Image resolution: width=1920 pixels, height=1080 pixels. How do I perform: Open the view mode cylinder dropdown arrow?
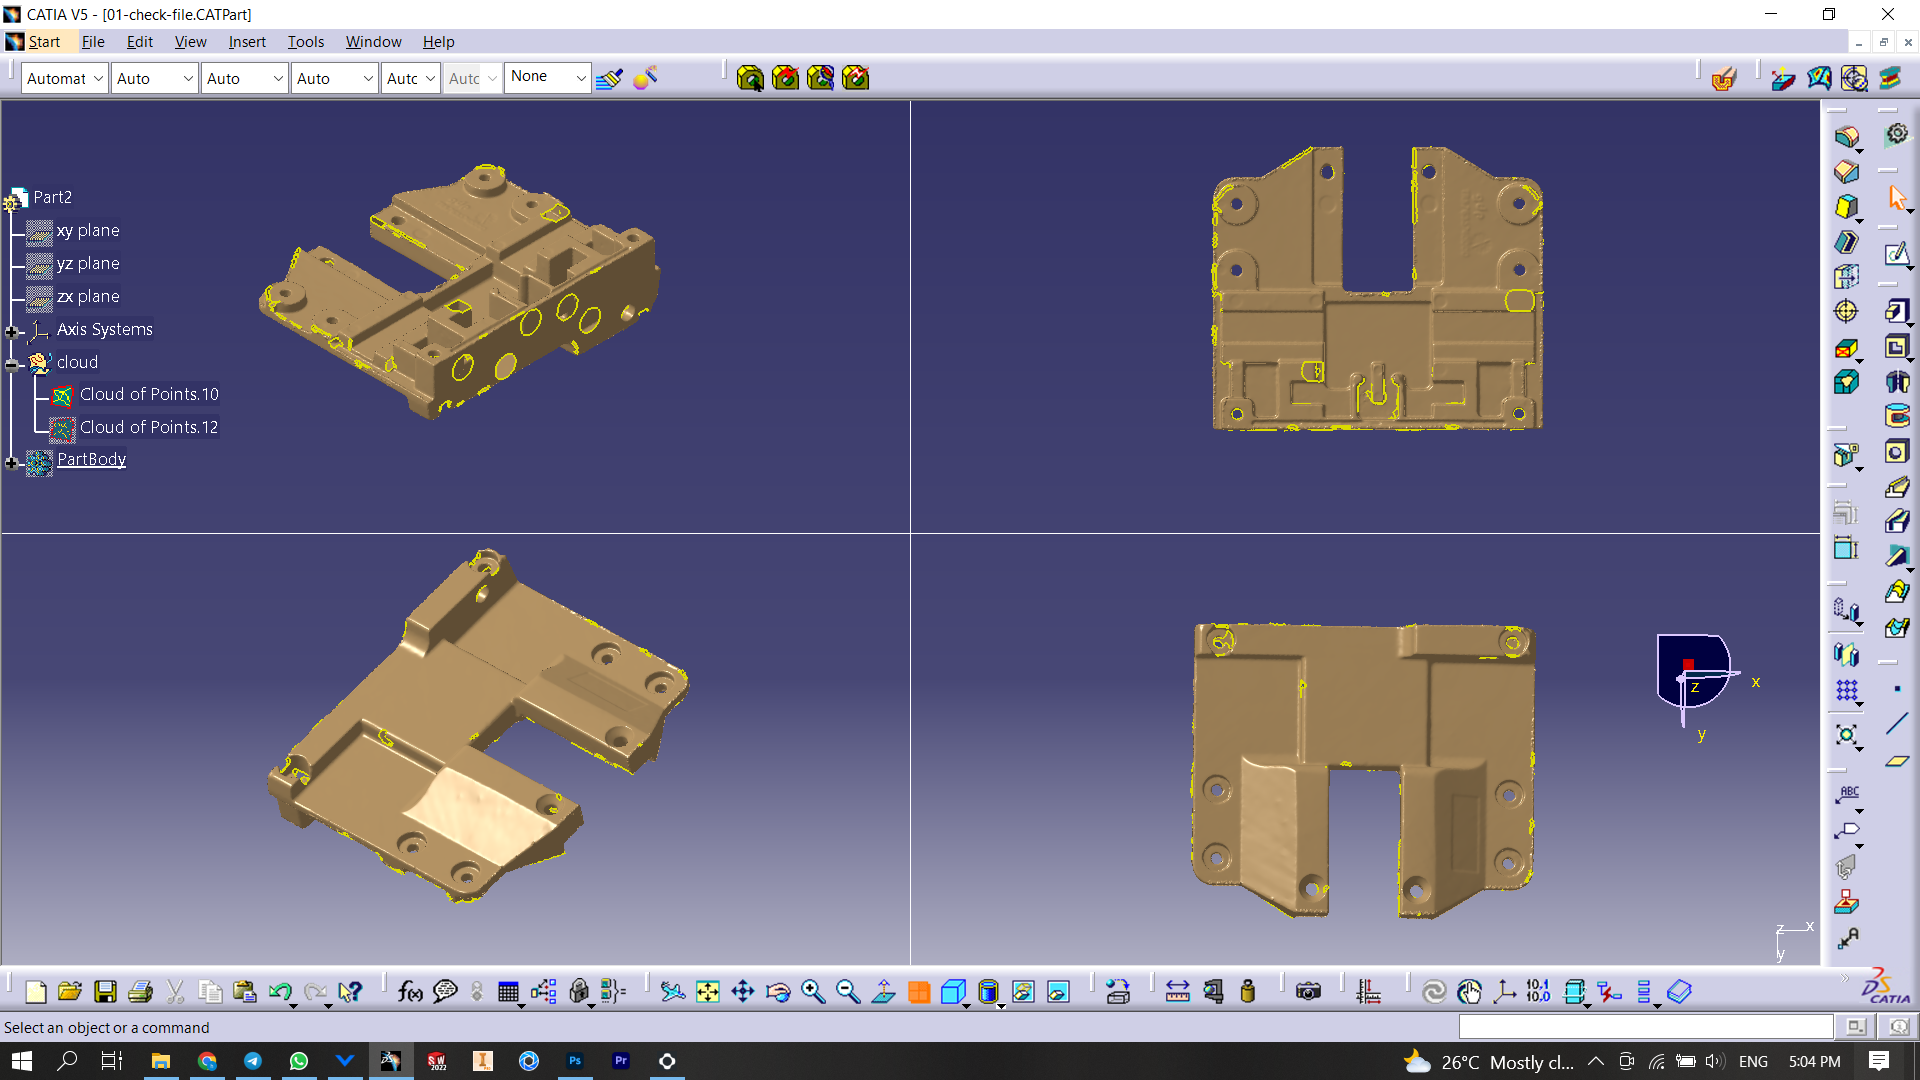(x=1002, y=1004)
